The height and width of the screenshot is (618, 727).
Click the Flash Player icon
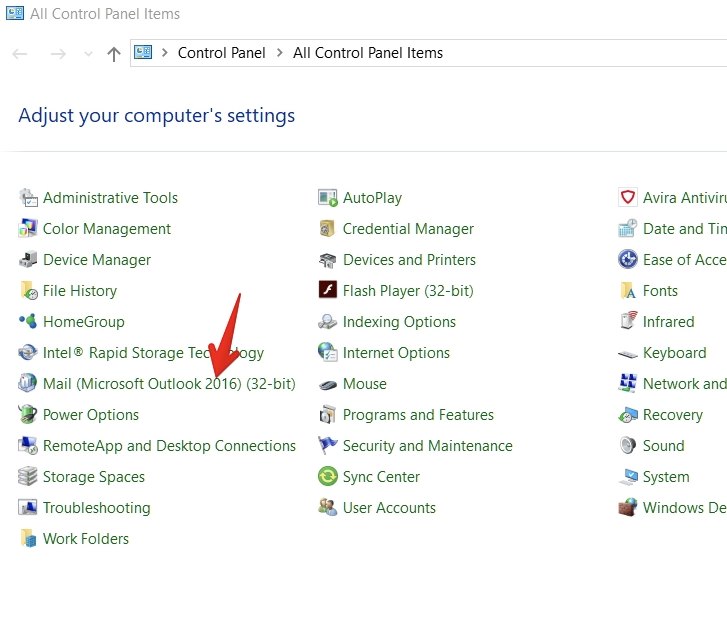click(328, 290)
